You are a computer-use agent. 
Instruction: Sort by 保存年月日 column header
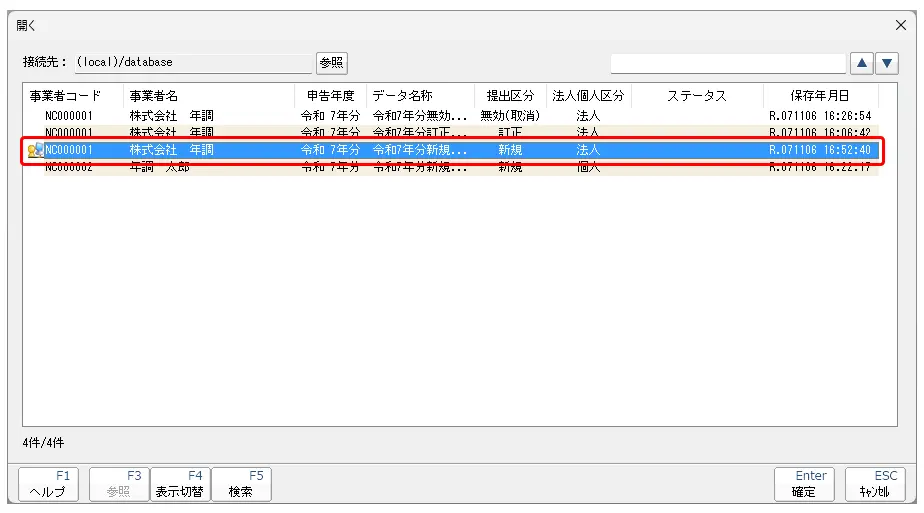click(x=820, y=96)
